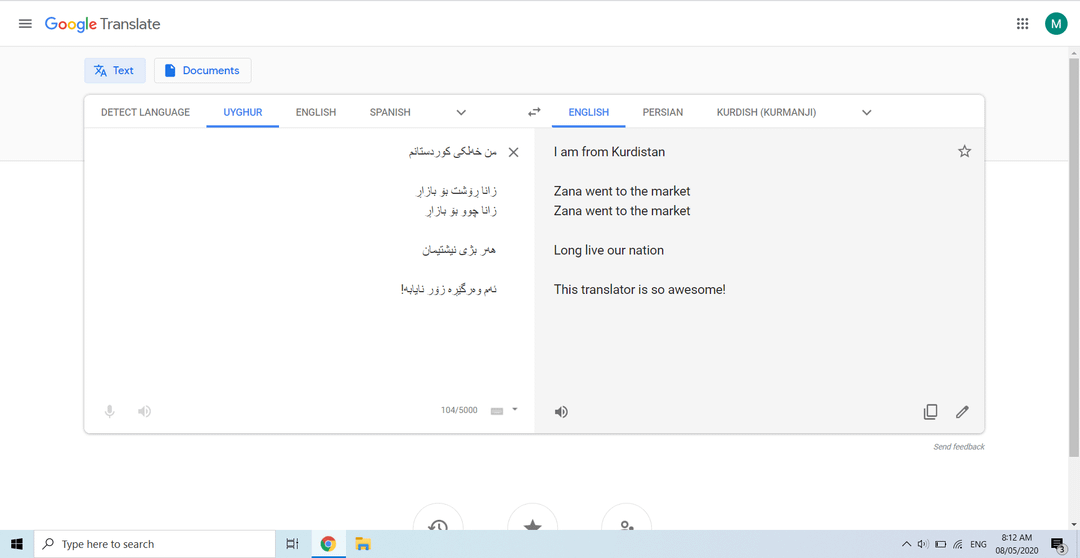Open the Wi-Fi network tray icon
Image resolution: width=1080 pixels, height=558 pixels.
tap(958, 544)
